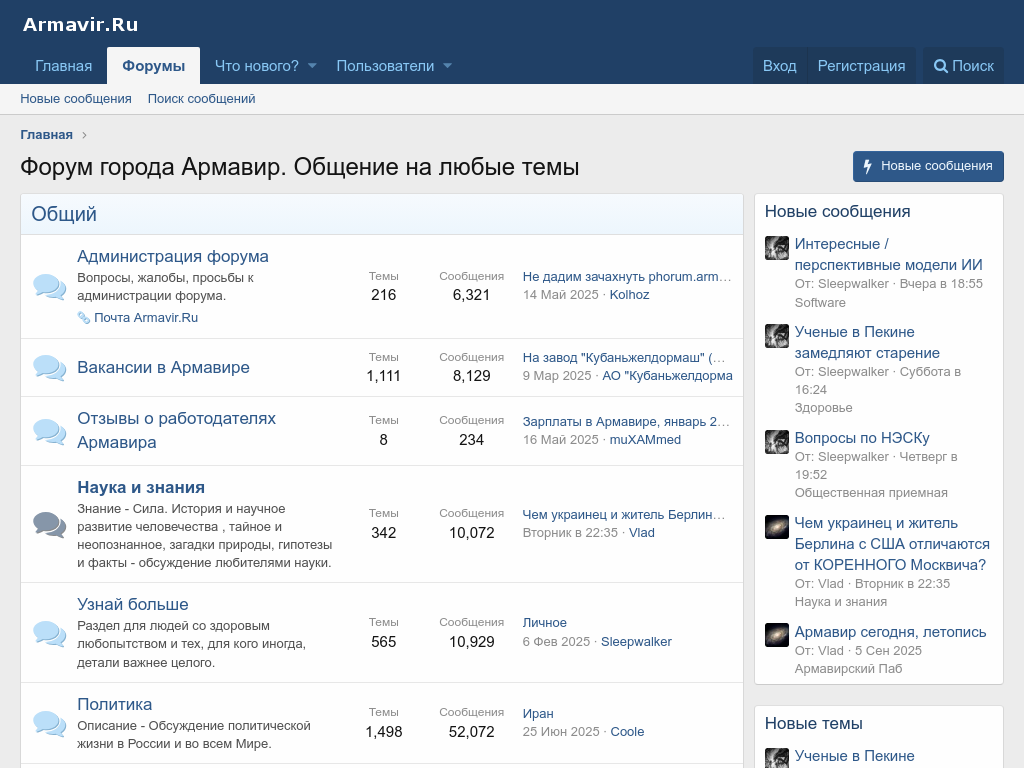
Task: Open the Регистрация link
Action: 861,66
